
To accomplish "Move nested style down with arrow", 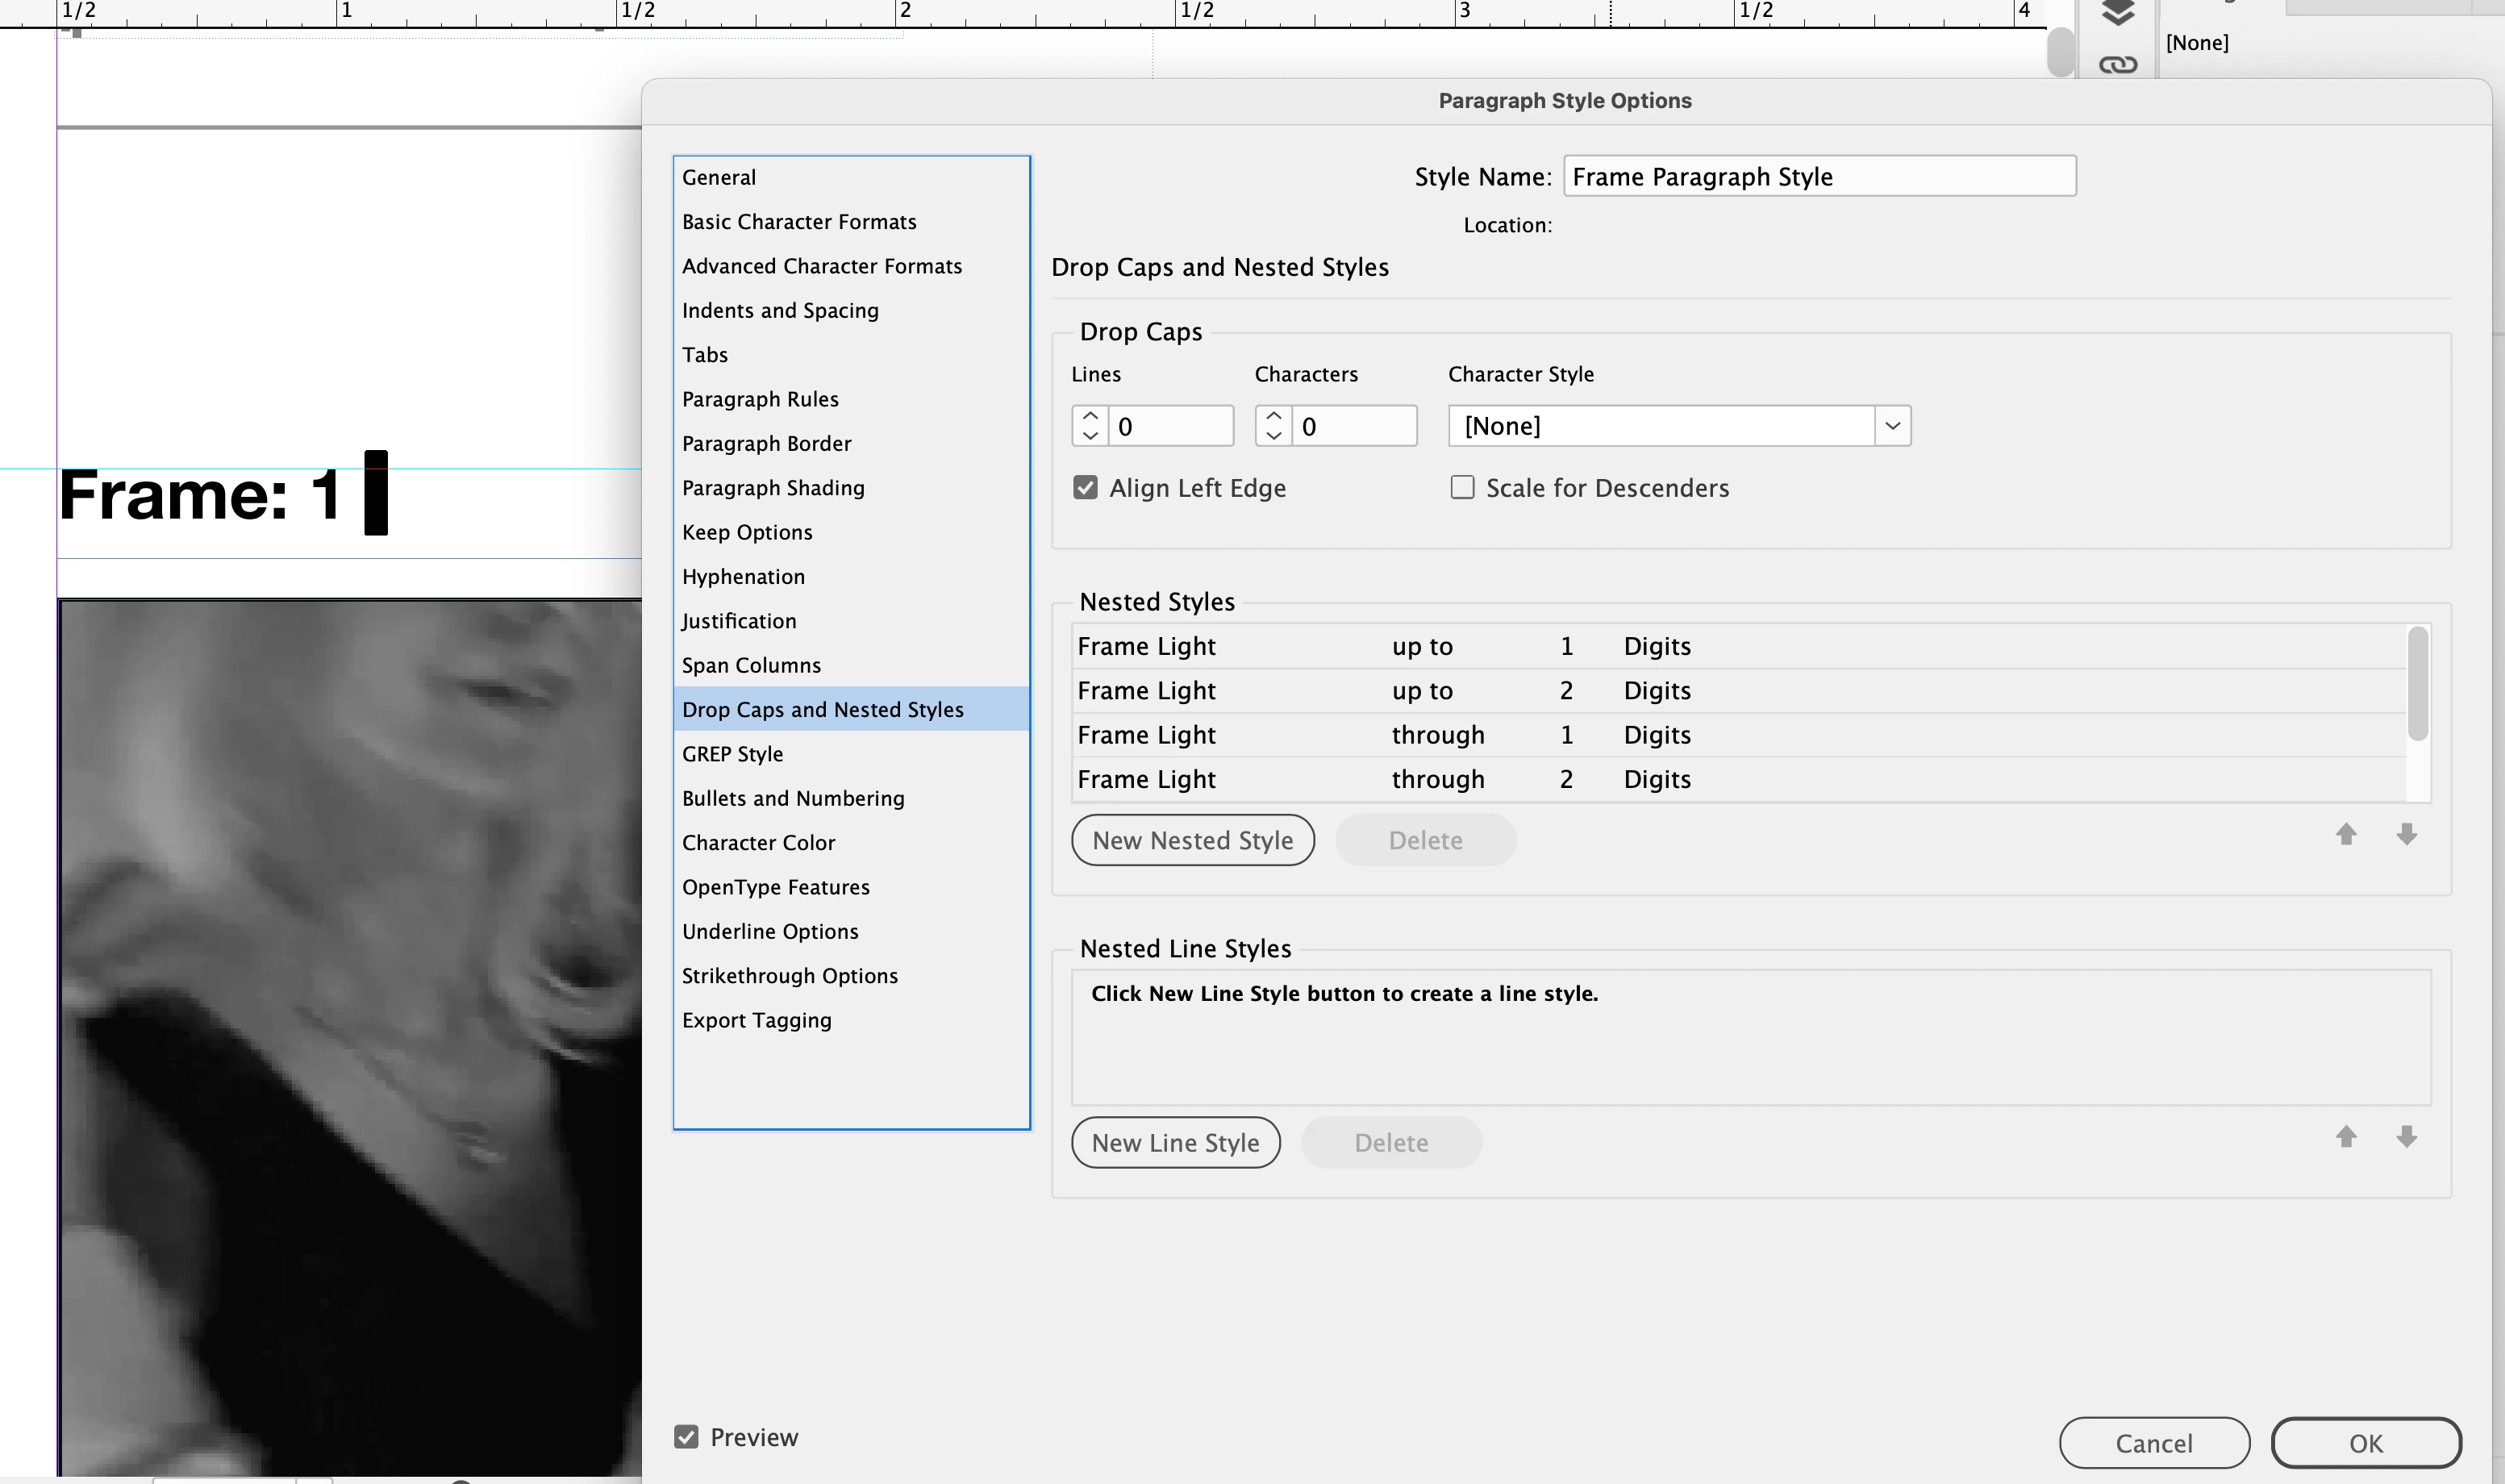I will 2406,834.
